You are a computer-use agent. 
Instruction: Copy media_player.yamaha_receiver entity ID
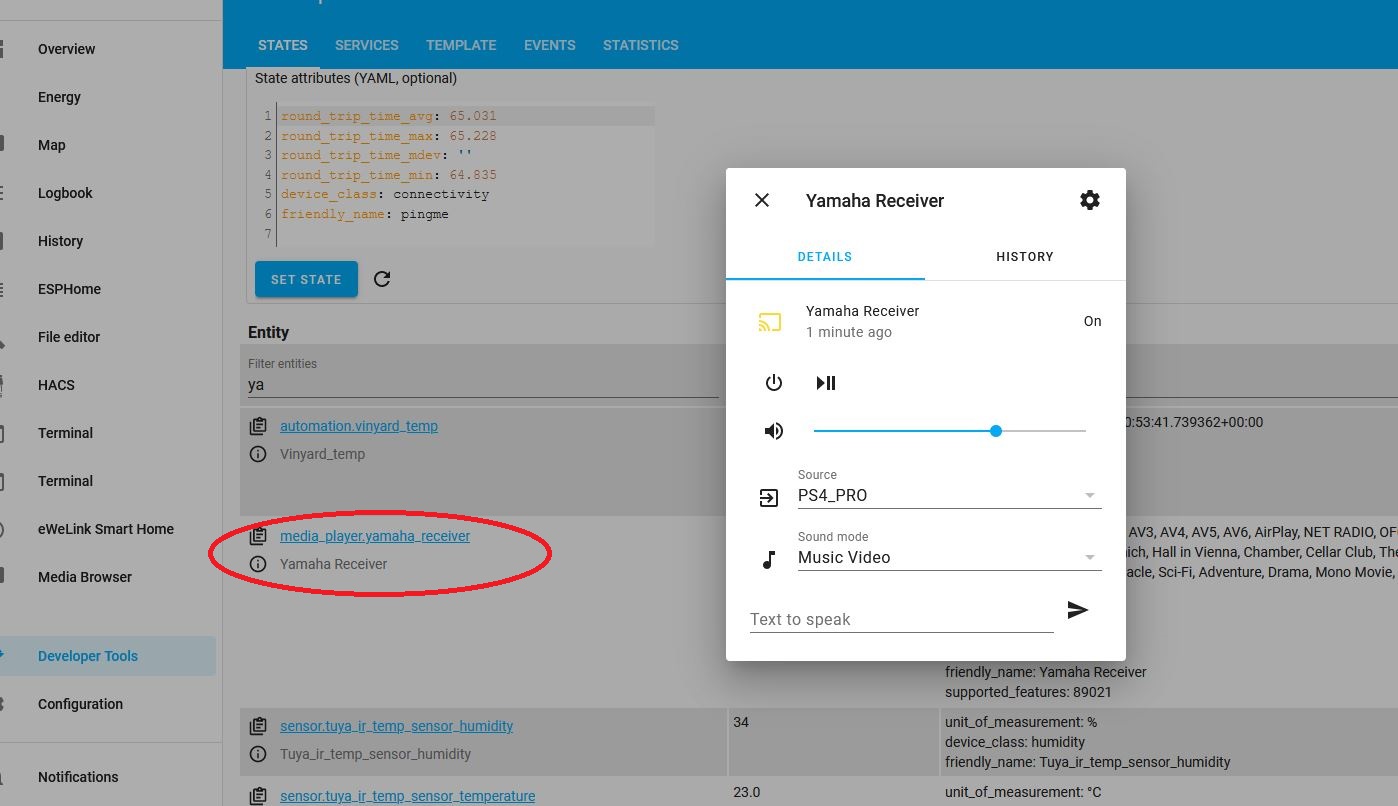[x=258, y=536]
